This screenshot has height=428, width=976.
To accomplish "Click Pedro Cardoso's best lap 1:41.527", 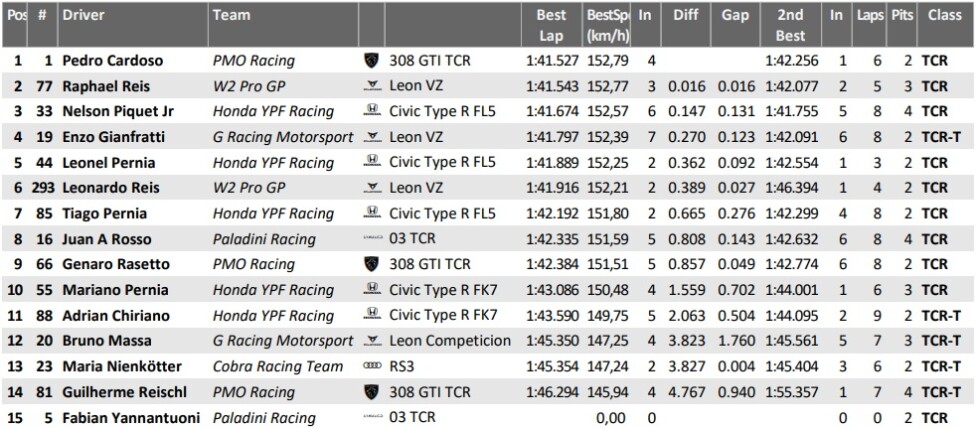I will point(551,61).
